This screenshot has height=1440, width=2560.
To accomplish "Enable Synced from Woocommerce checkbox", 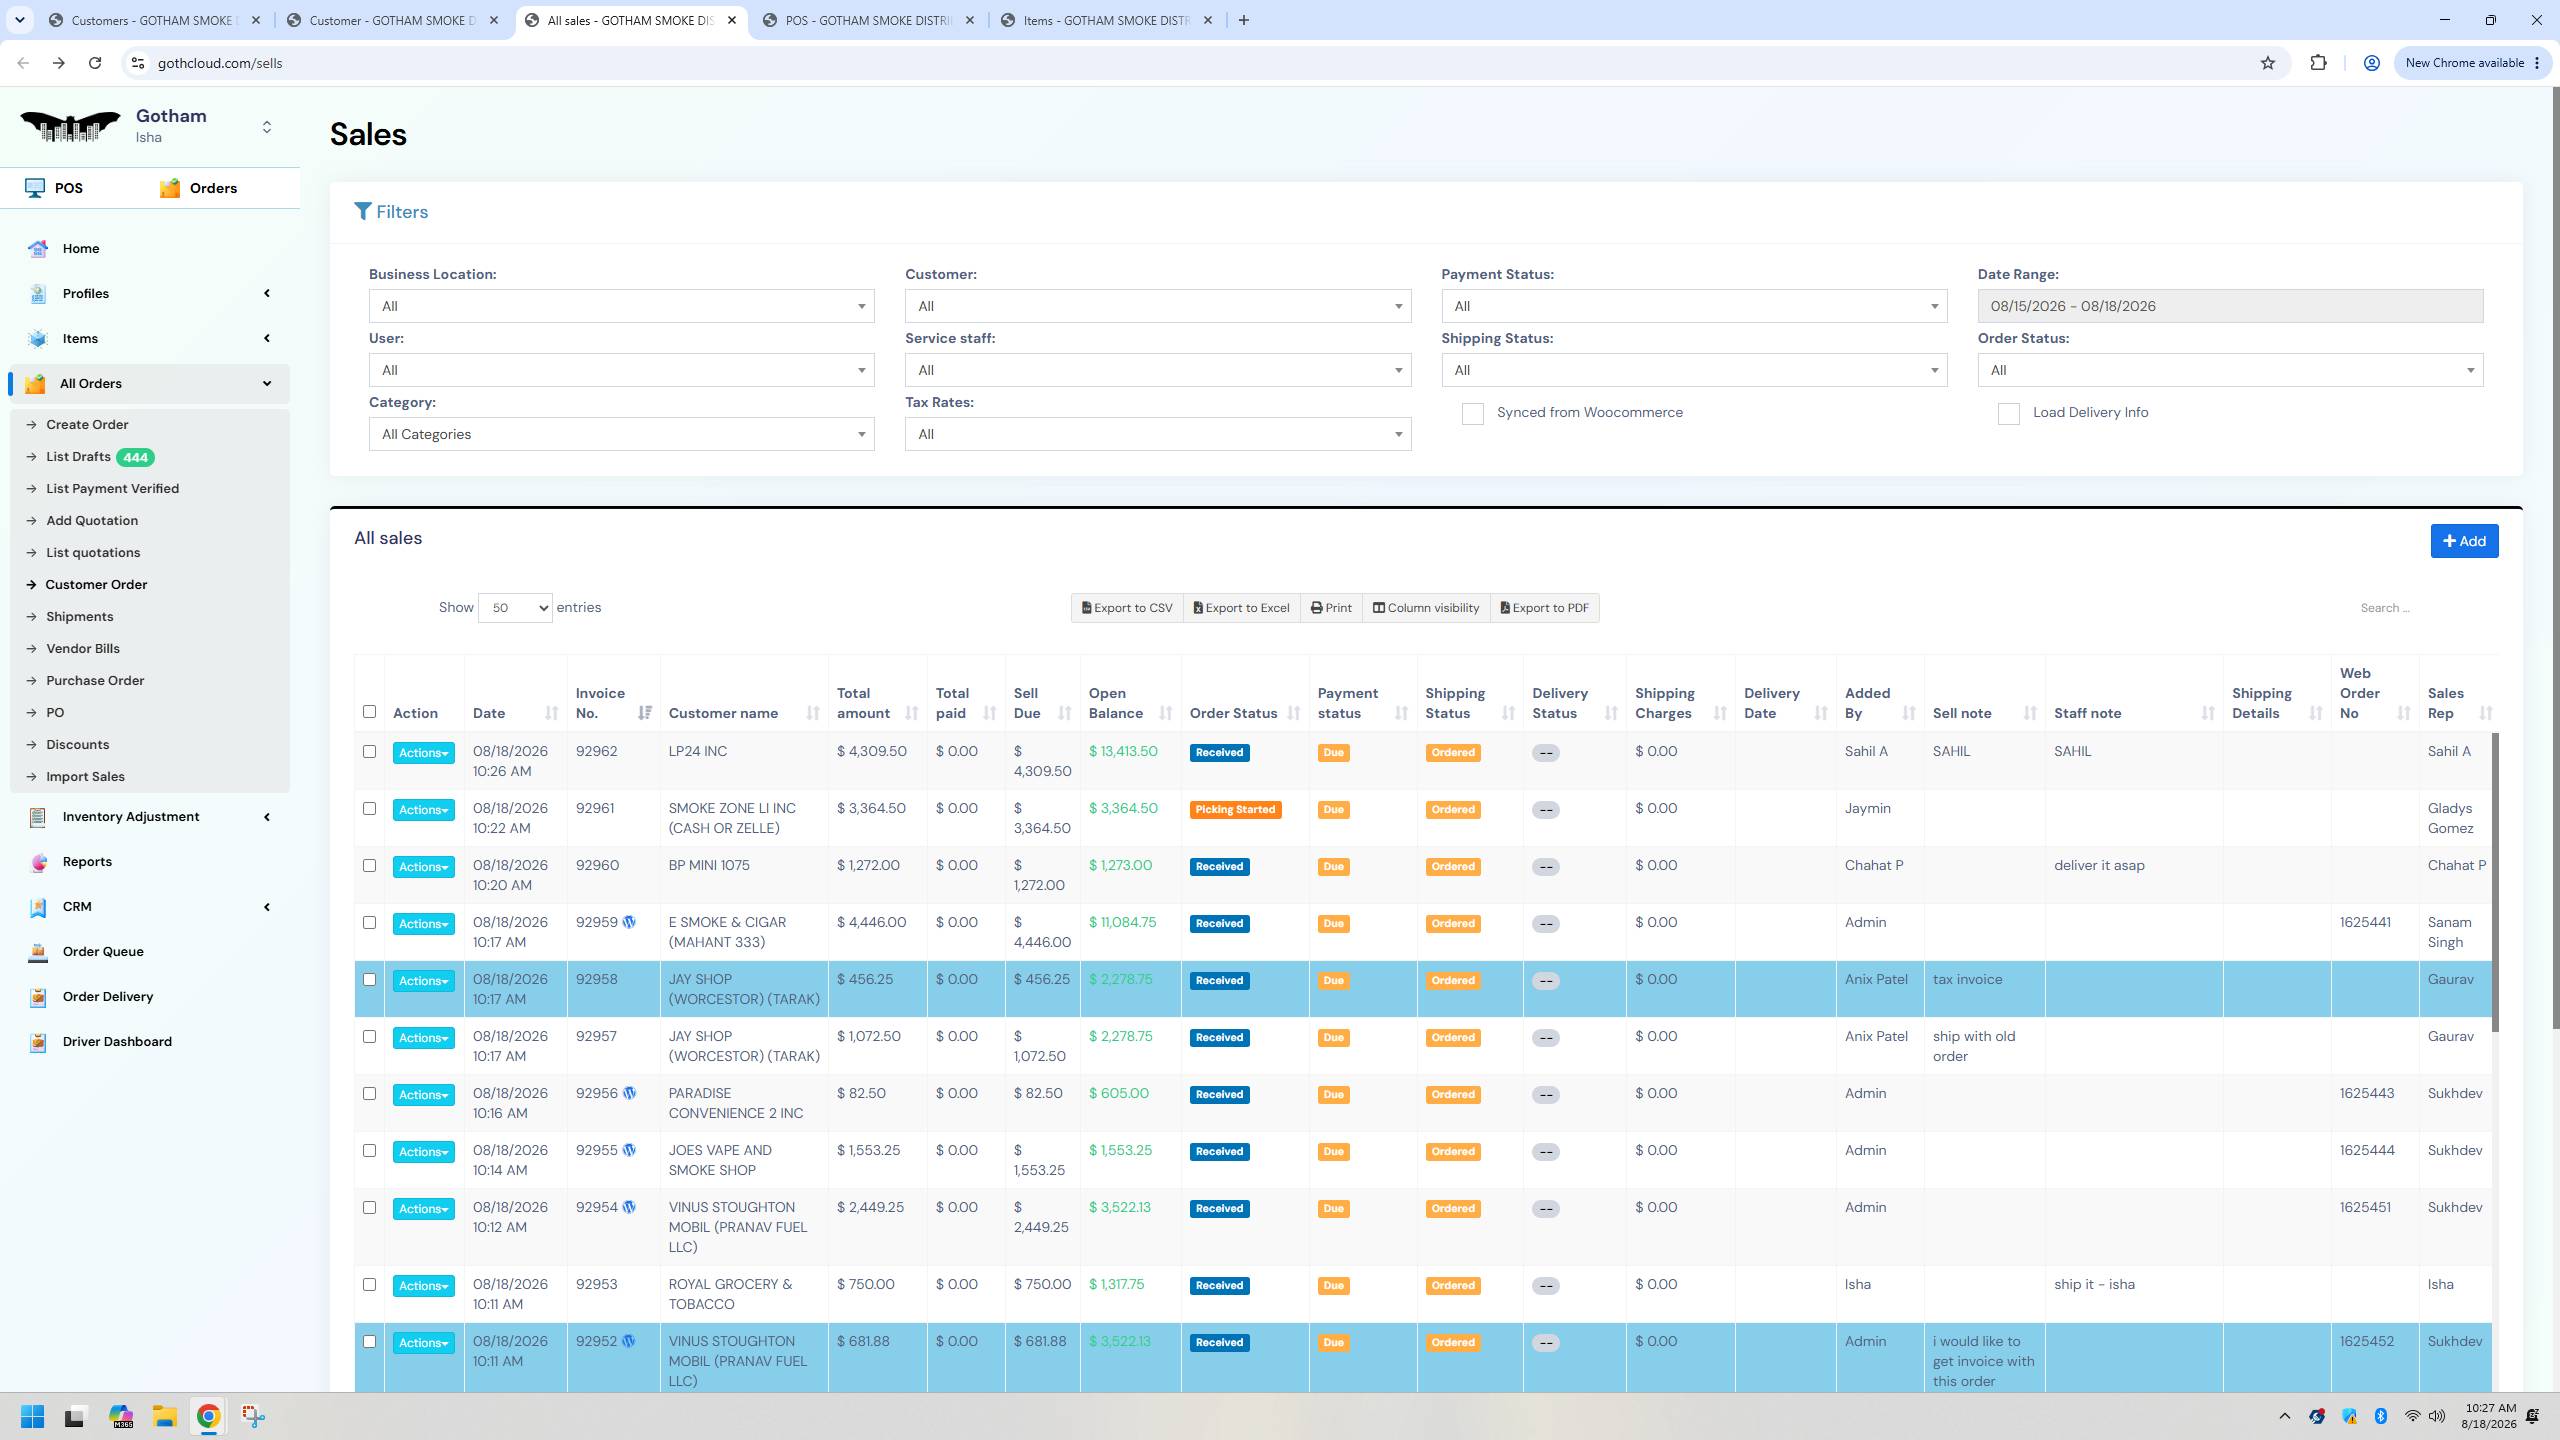I will (1472, 414).
